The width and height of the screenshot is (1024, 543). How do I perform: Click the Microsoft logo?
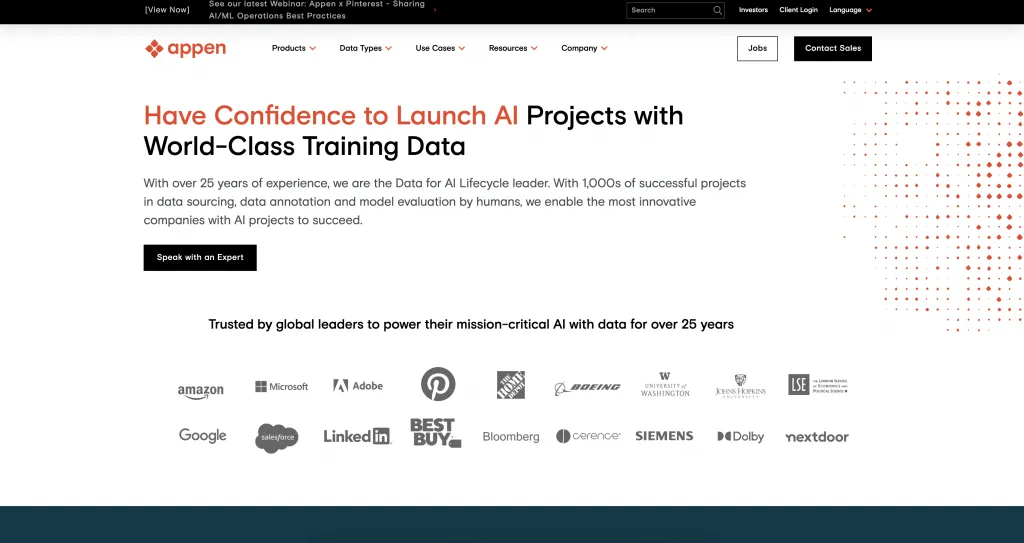(281, 386)
